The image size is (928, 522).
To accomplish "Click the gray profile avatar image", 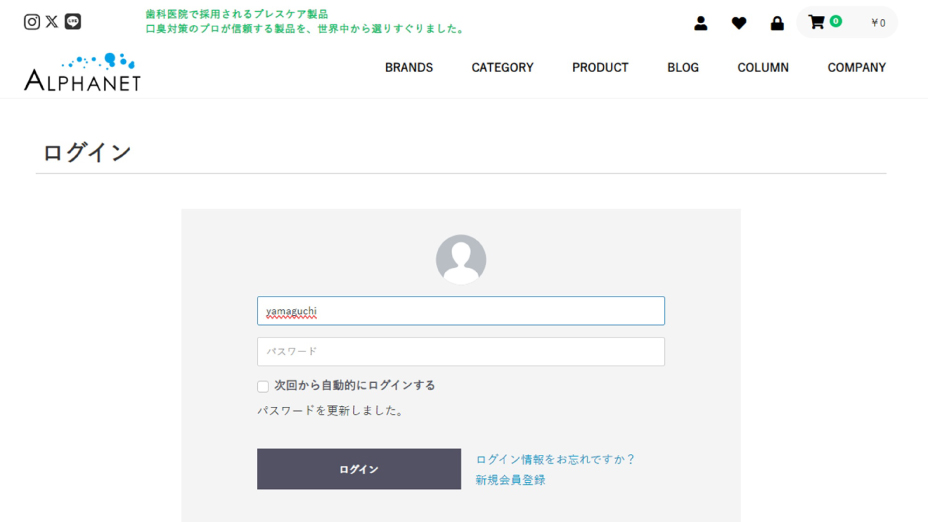I will click(x=461, y=260).
